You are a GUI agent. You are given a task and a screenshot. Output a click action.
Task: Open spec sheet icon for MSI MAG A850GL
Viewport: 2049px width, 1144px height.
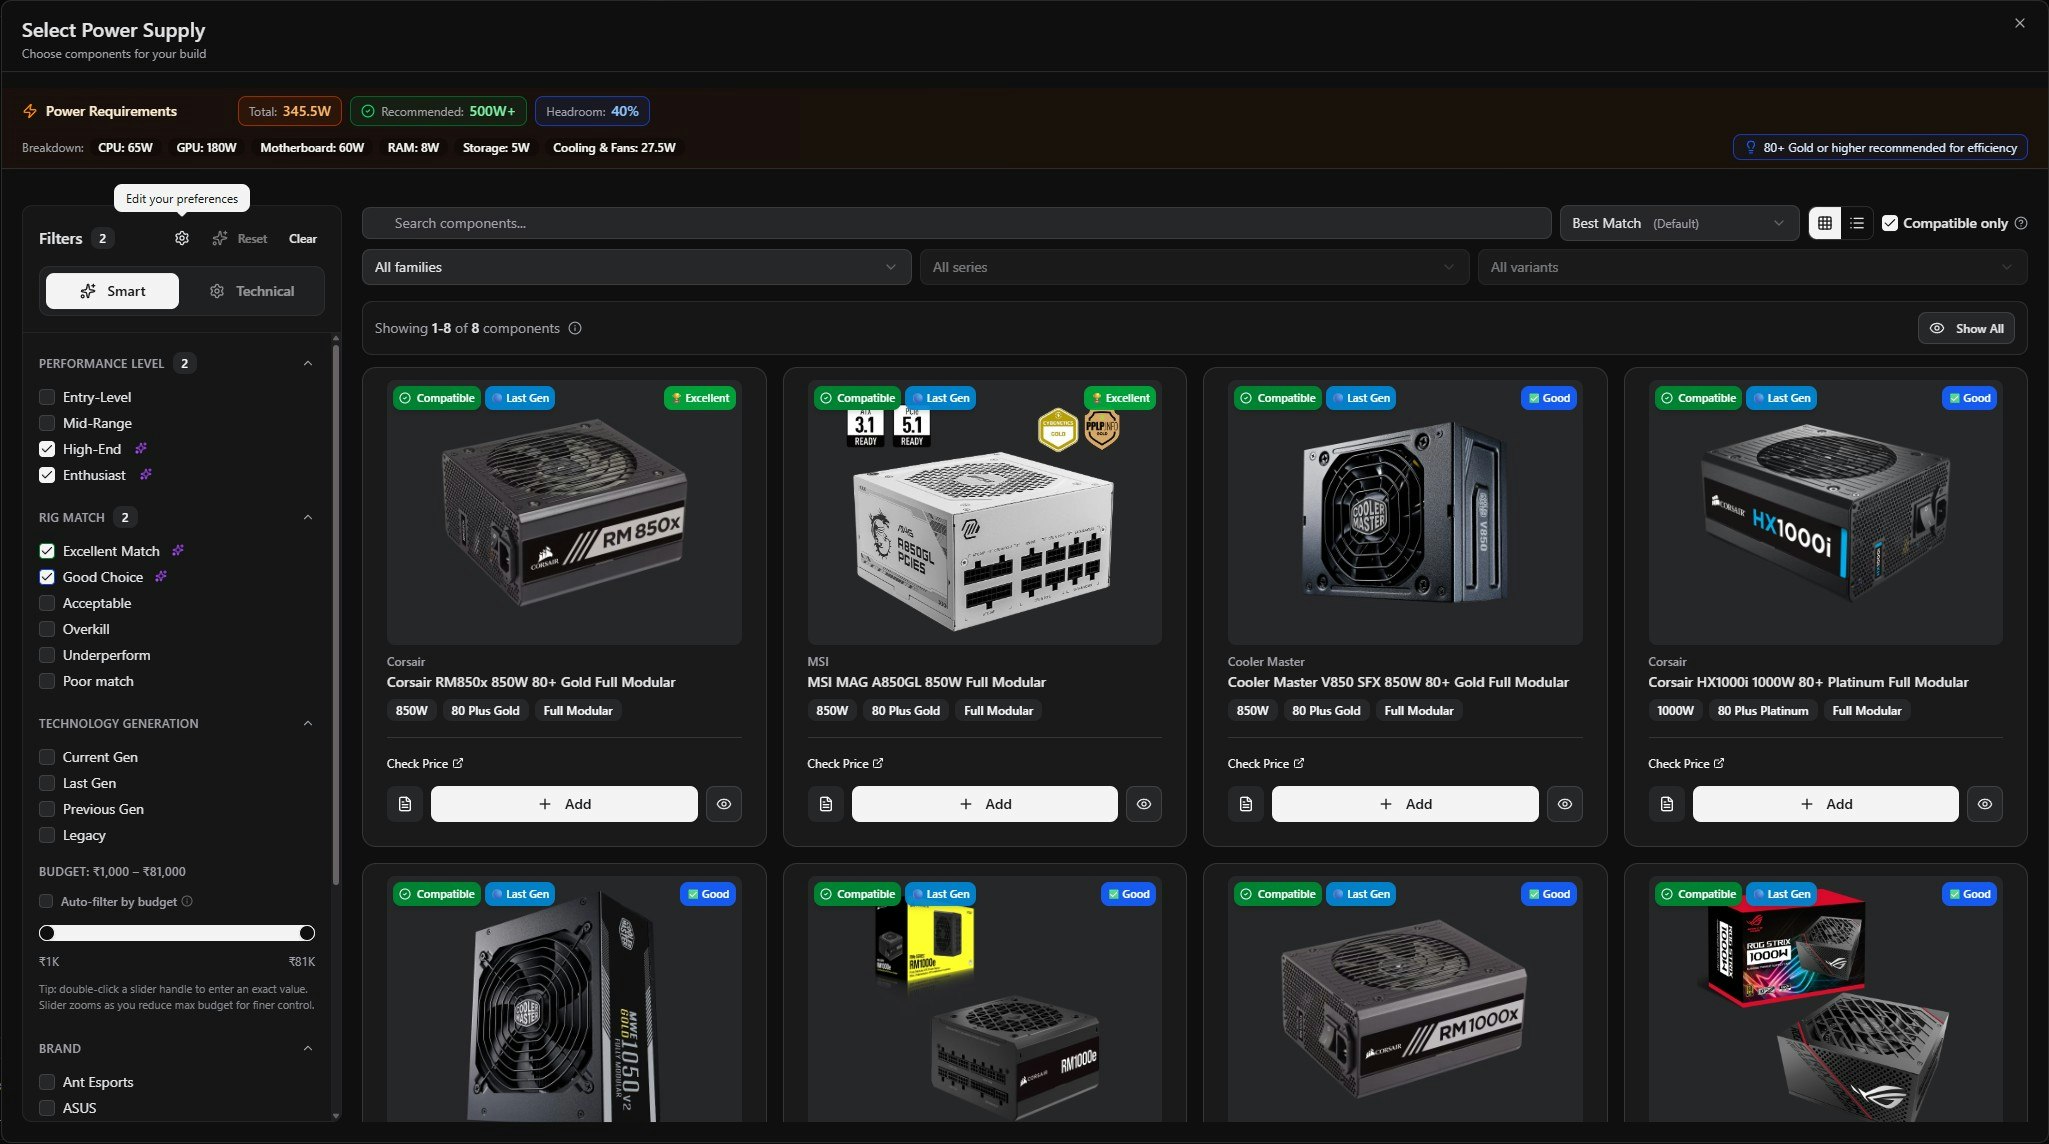point(826,804)
